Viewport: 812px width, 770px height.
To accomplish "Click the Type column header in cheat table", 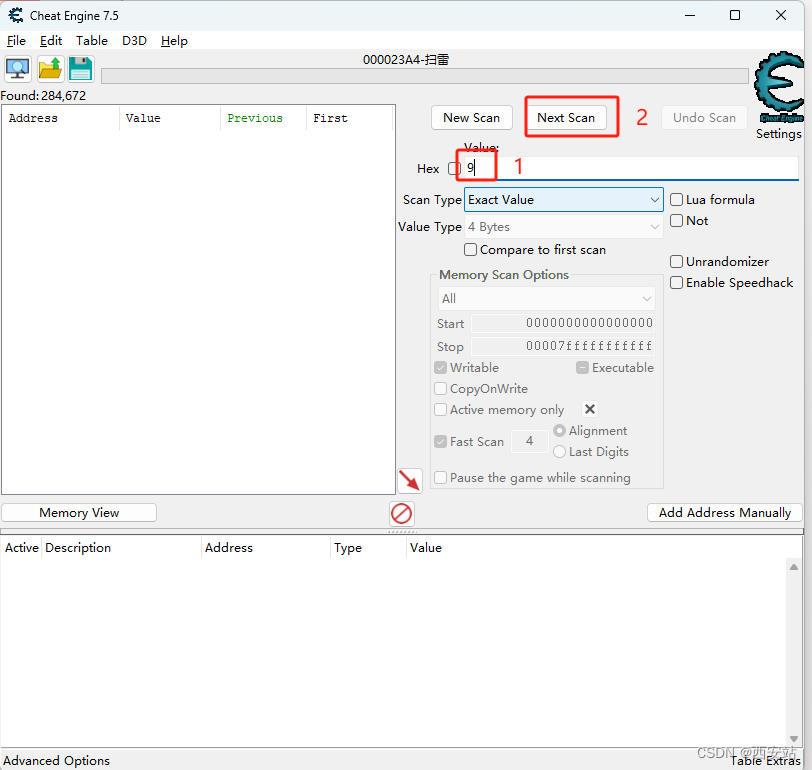I will tap(368, 548).
